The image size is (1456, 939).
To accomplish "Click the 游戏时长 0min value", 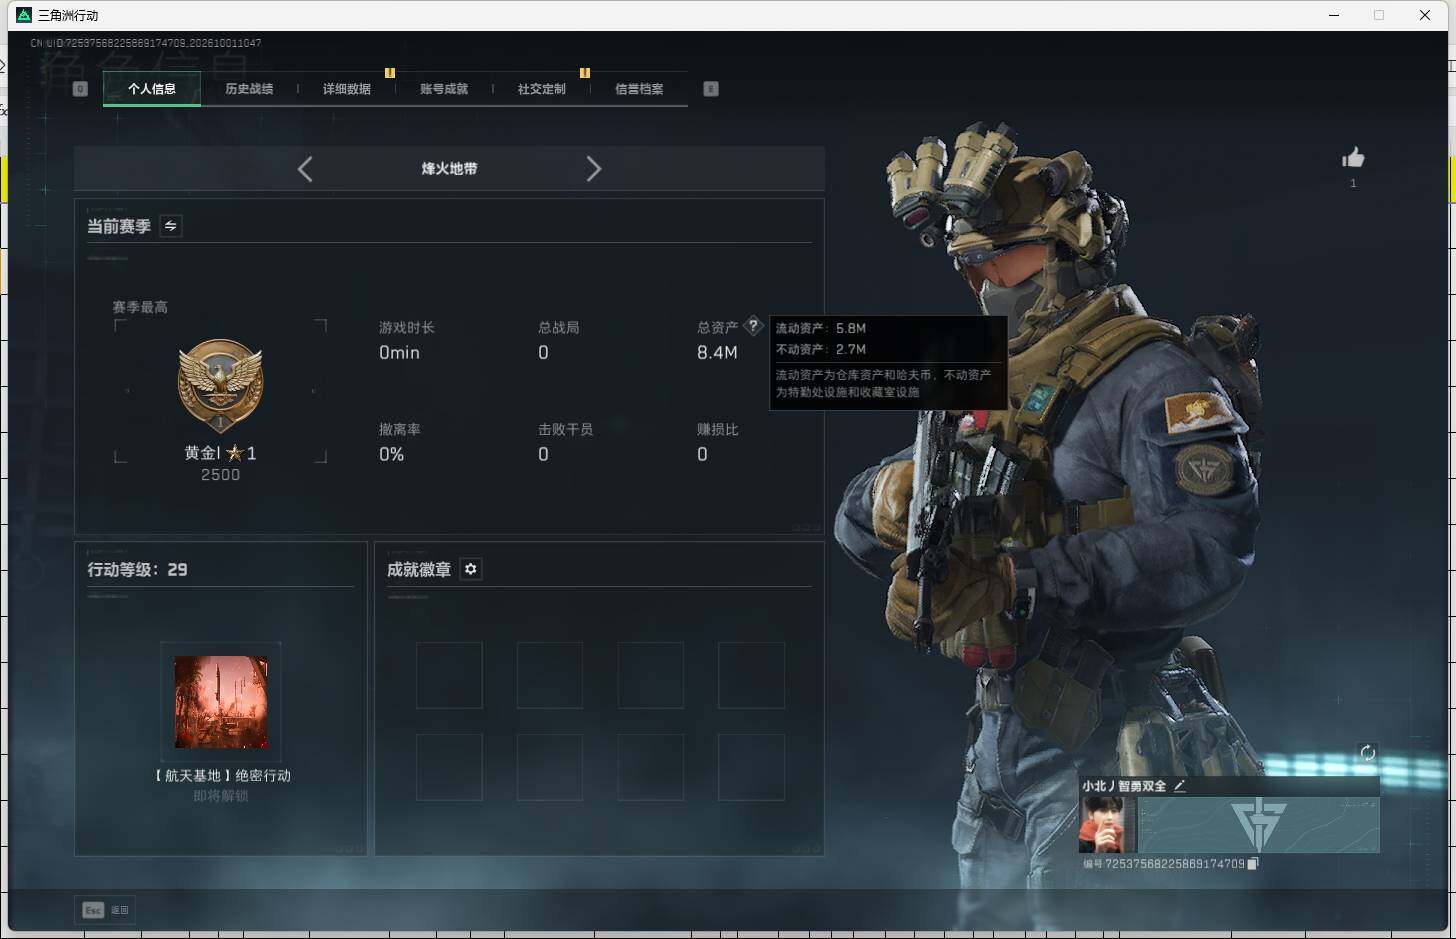I will 399,353.
